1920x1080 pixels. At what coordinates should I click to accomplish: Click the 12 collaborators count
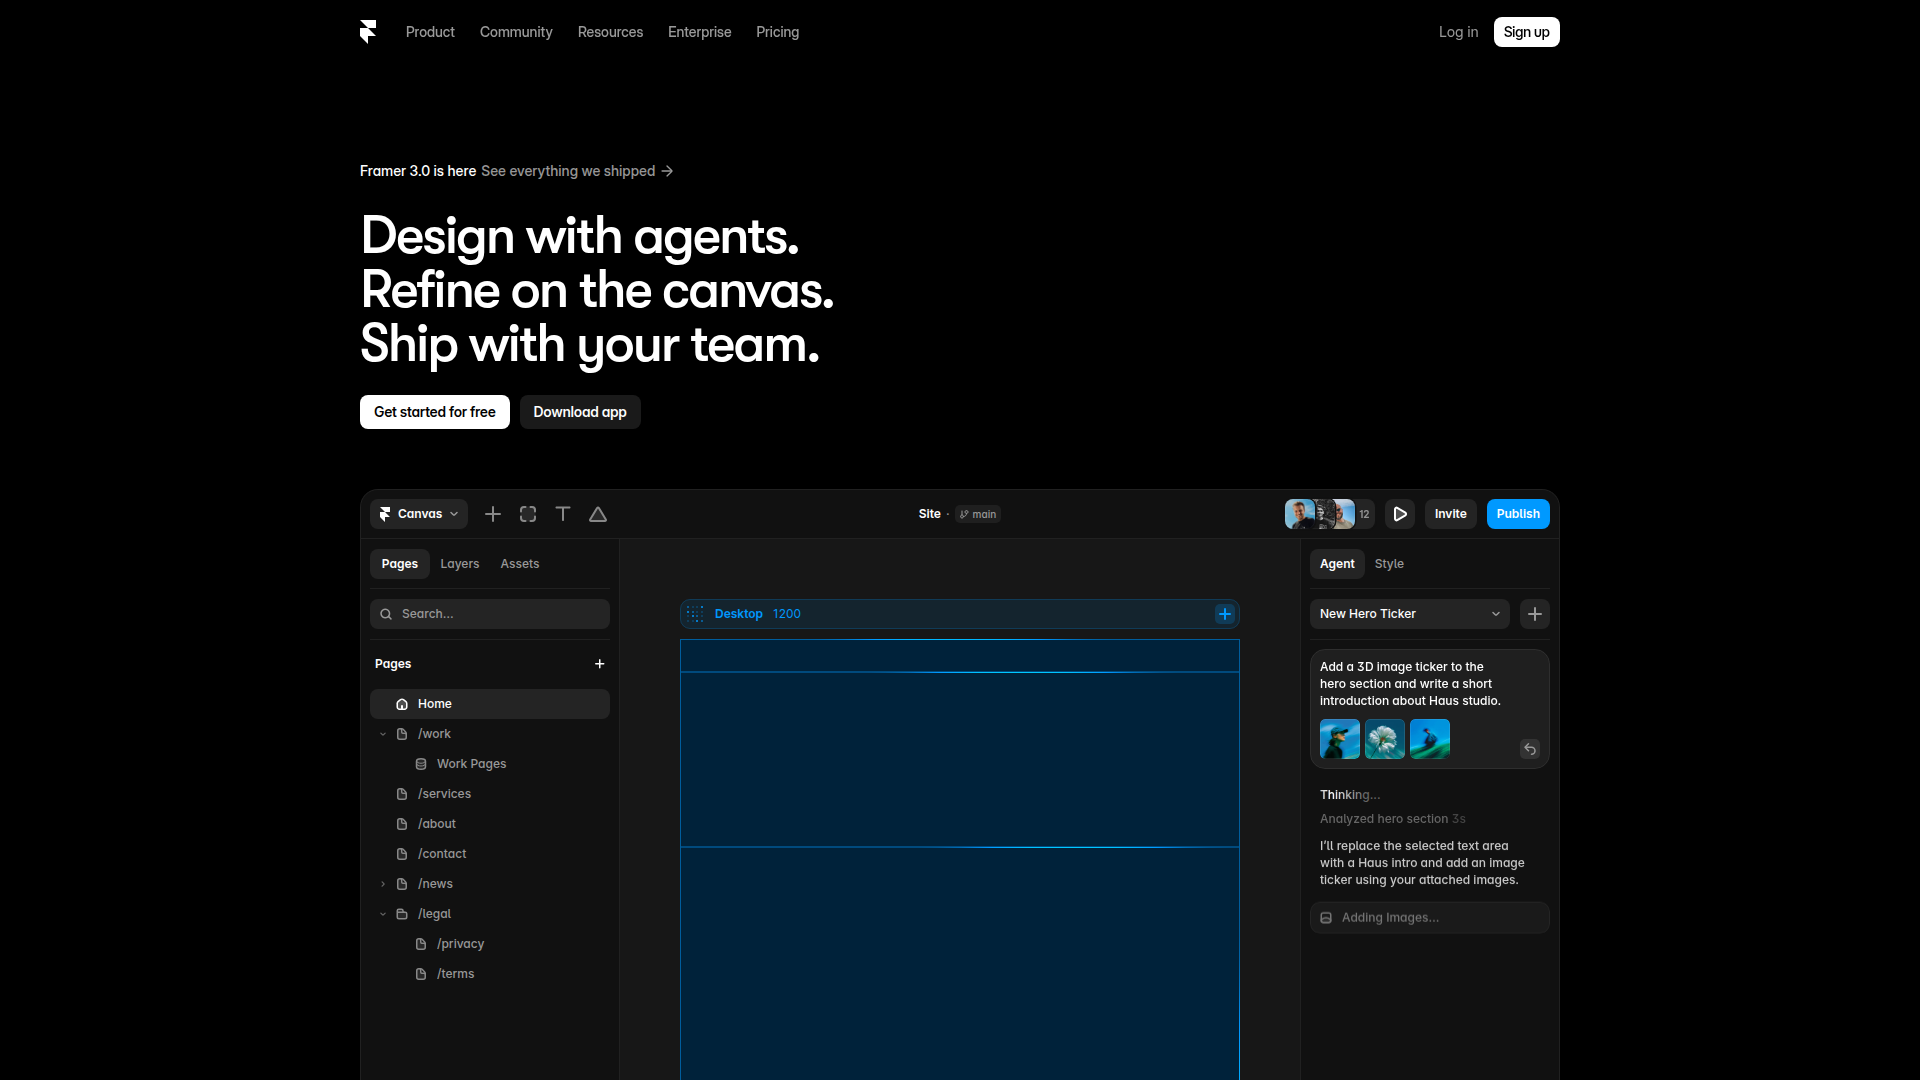click(1364, 514)
